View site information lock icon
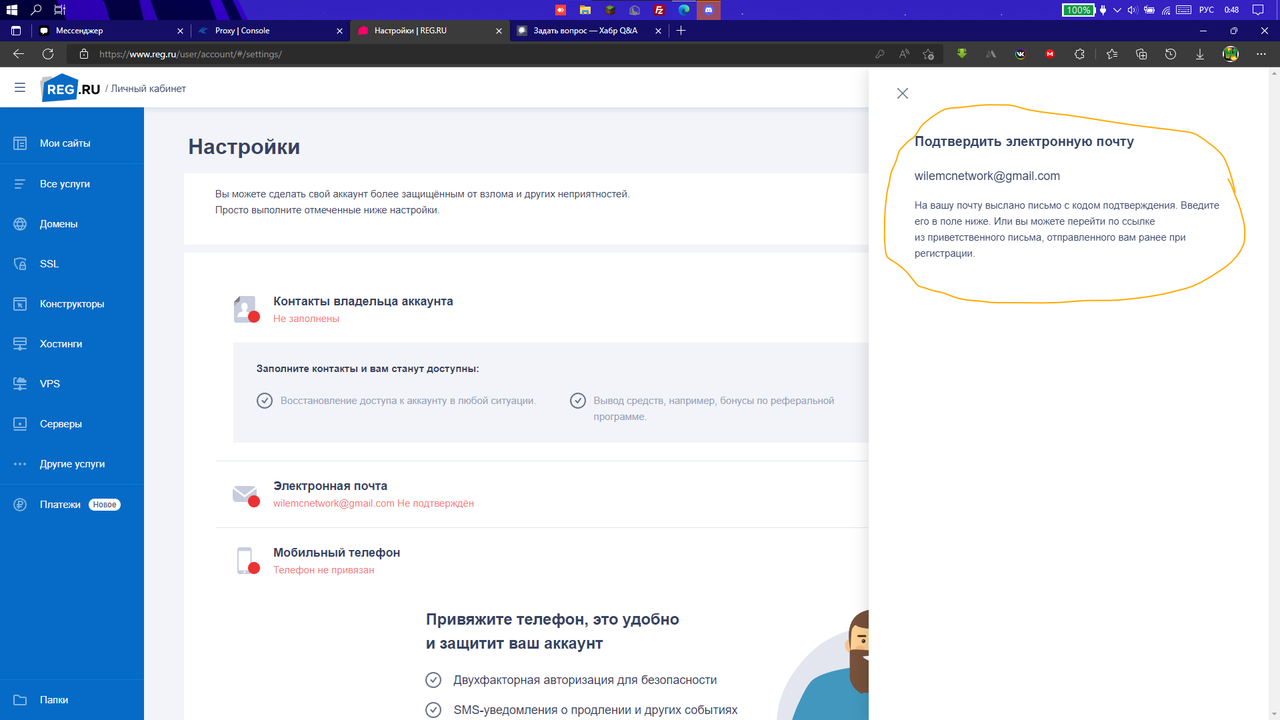 pos(84,54)
